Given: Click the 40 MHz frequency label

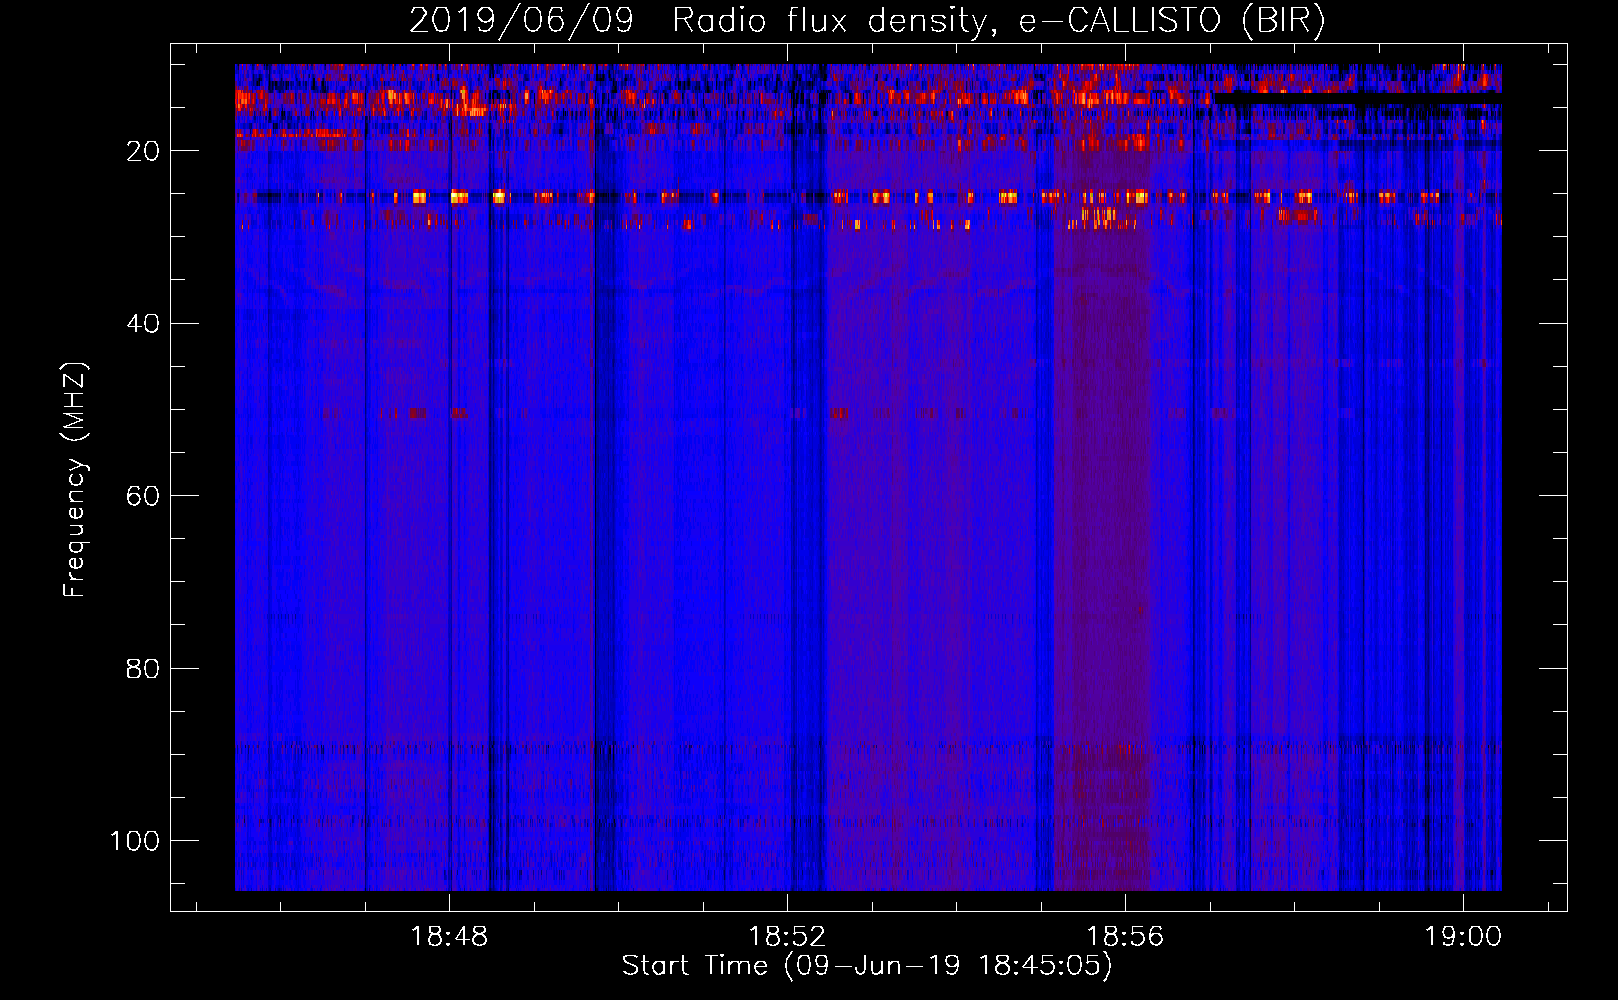Looking at the screenshot, I should click(143, 323).
